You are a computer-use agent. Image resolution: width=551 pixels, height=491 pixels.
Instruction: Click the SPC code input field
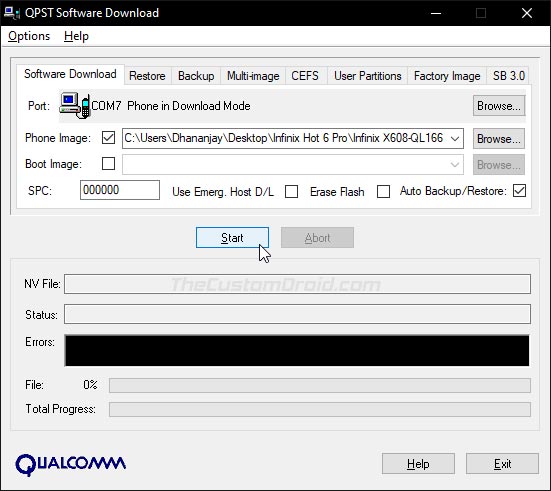[x=120, y=190]
